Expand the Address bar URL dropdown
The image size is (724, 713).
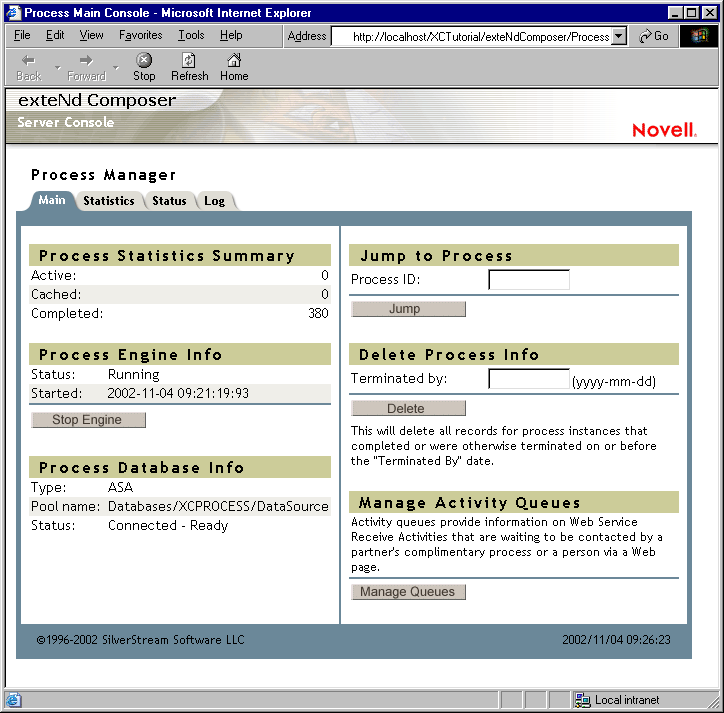pyautogui.click(x=618, y=36)
